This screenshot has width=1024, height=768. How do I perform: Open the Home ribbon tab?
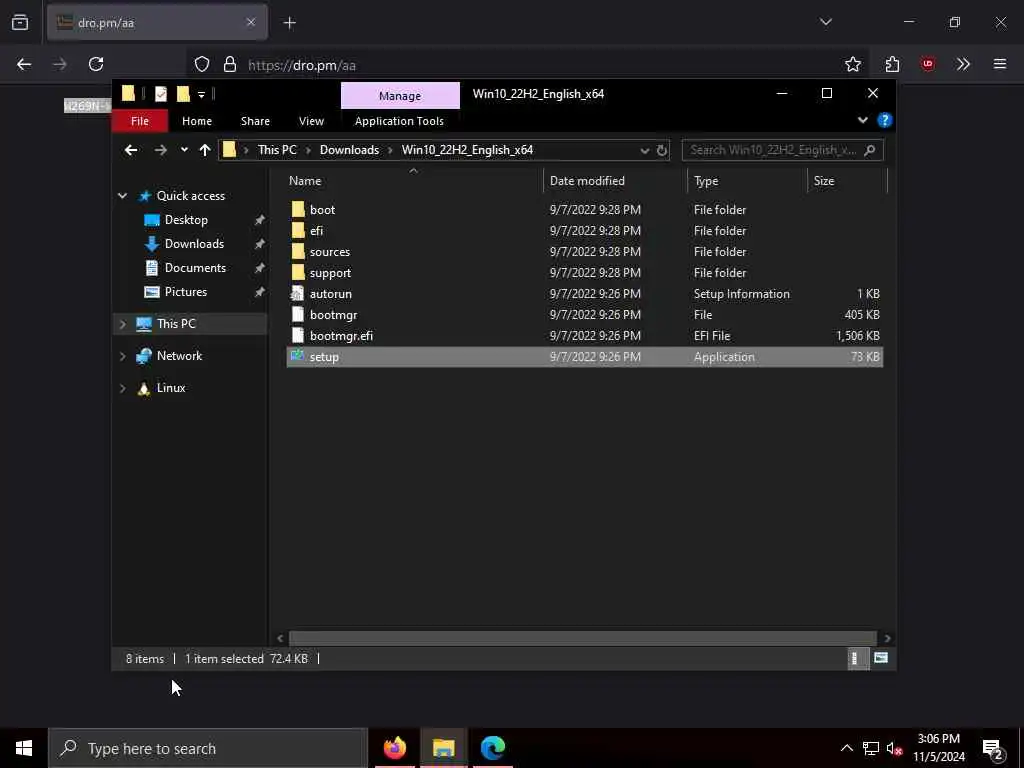point(197,121)
